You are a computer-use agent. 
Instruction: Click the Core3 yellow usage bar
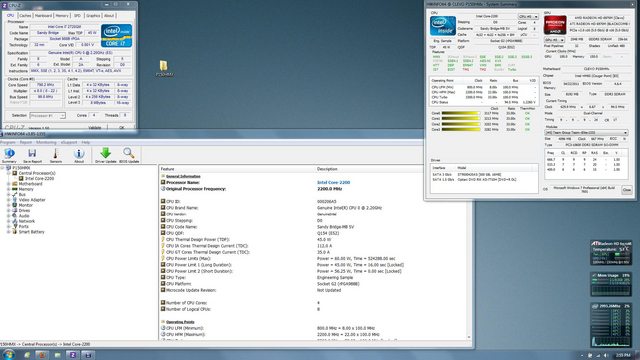[461, 129]
